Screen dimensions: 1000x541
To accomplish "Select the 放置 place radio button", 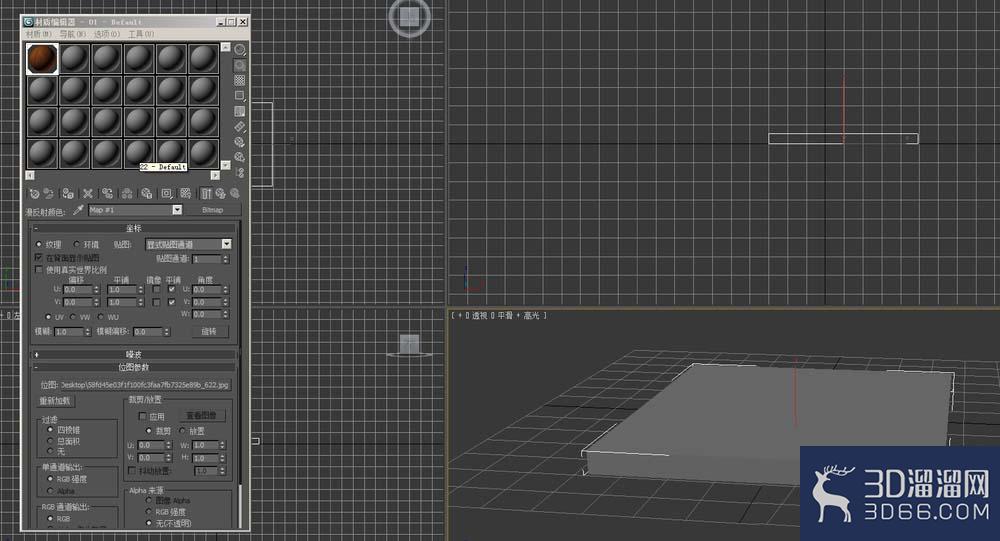I will click(x=182, y=431).
